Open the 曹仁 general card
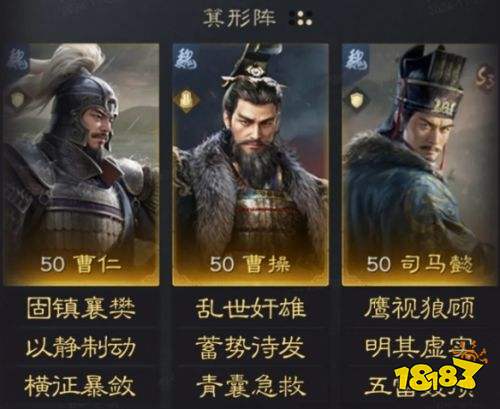500x409 pixels. click(x=81, y=164)
